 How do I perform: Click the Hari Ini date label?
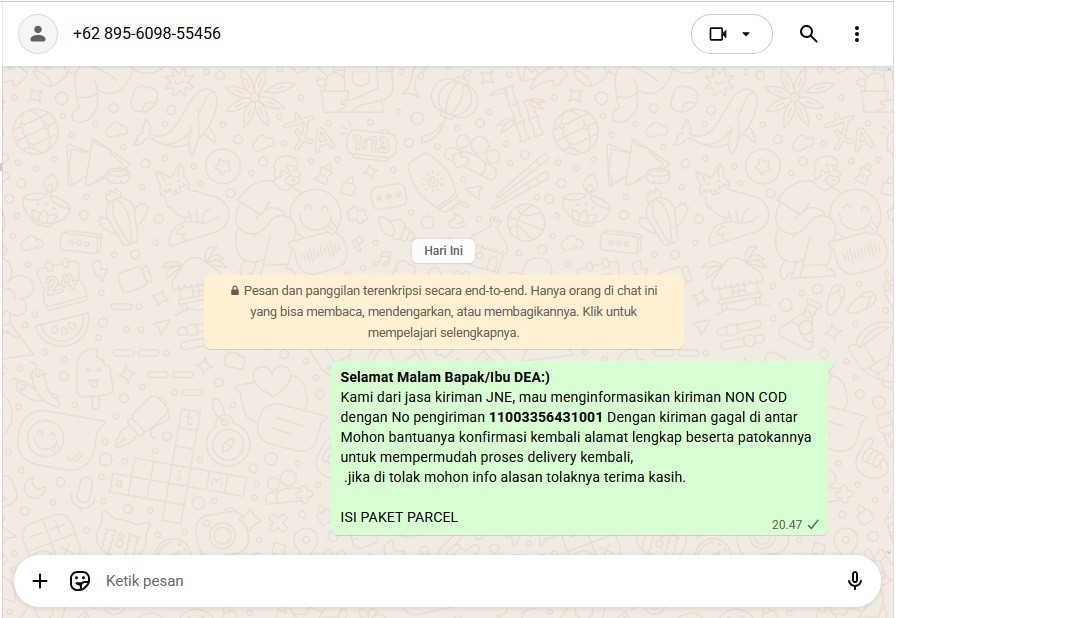point(444,250)
